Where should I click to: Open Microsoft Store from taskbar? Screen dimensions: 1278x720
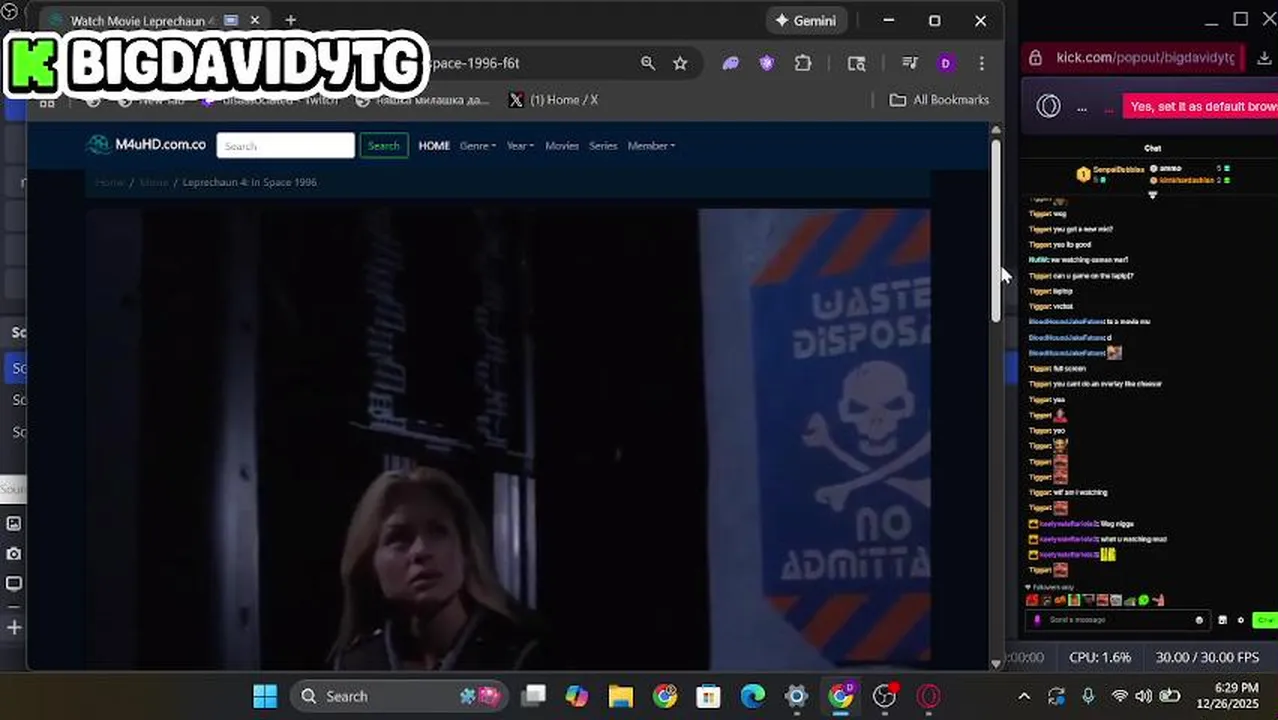709,696
